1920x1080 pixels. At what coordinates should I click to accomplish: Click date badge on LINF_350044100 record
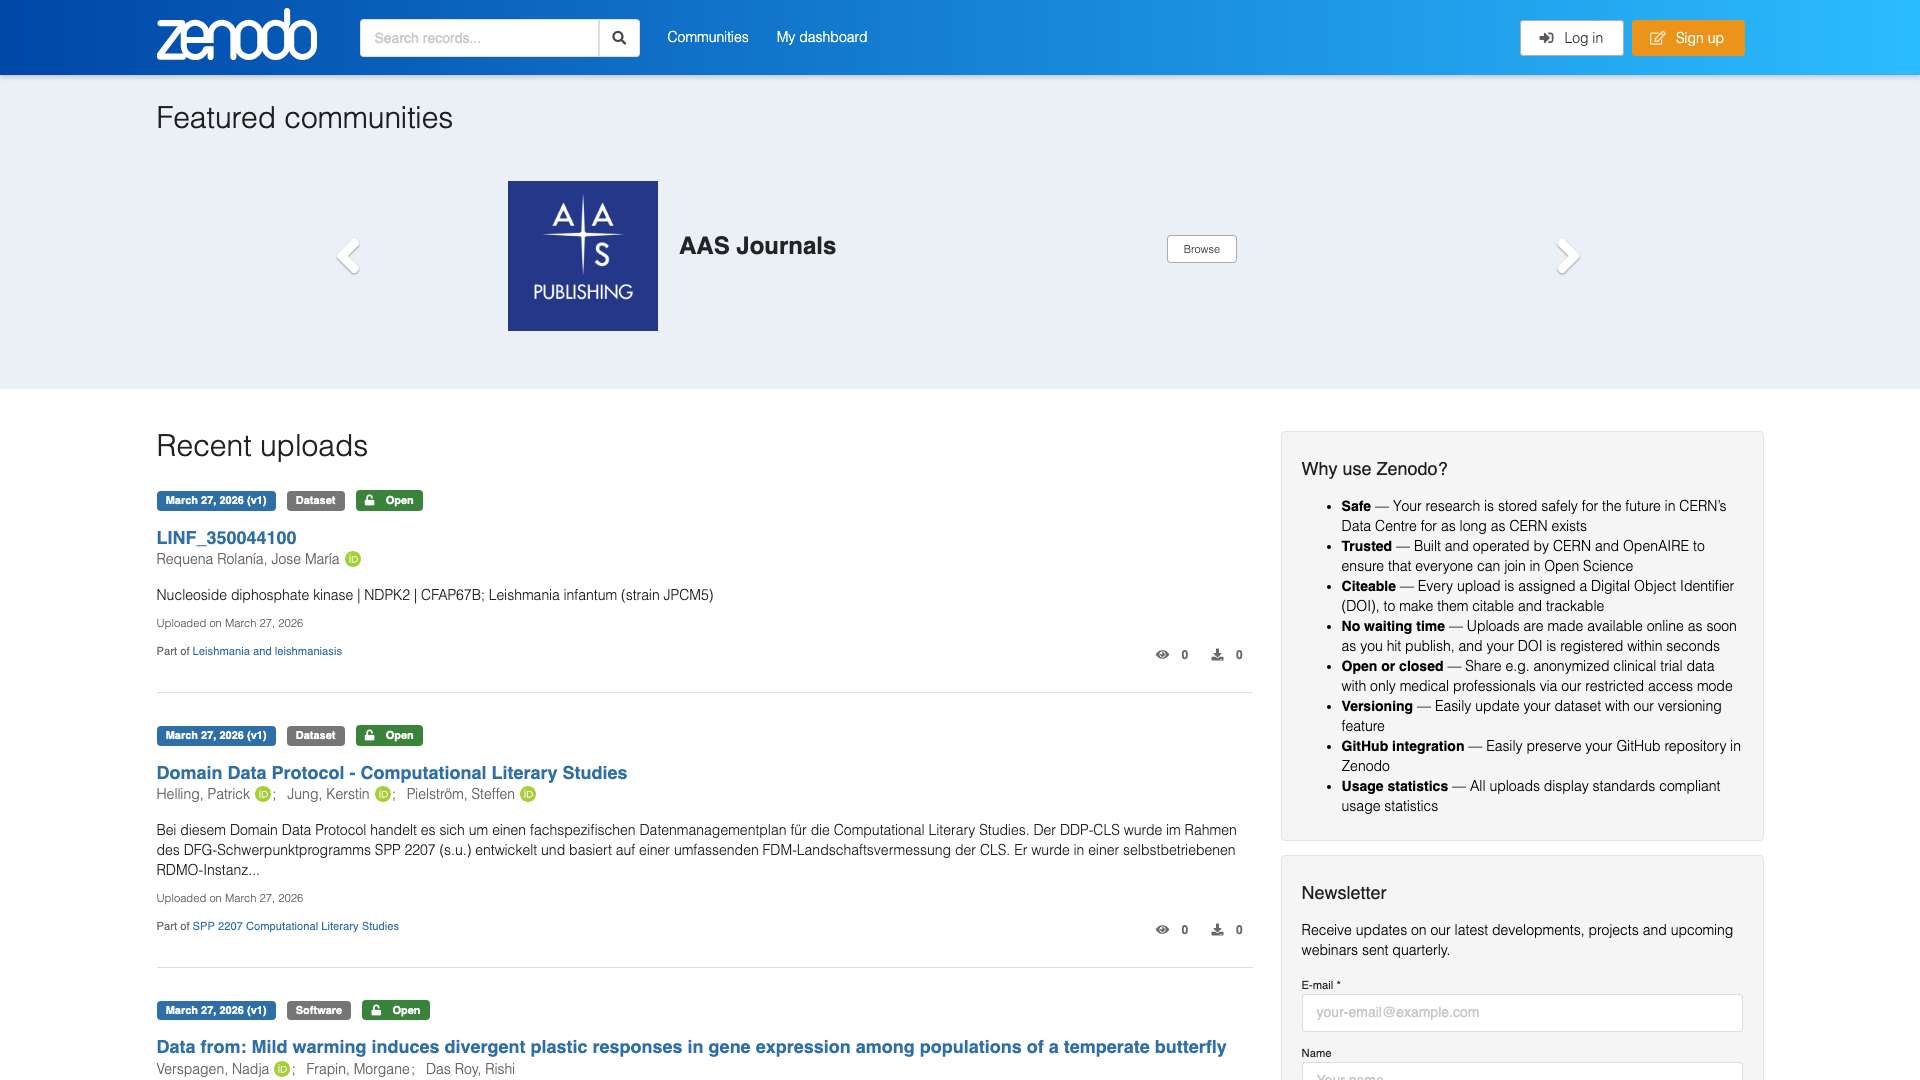tap(216, 501)
